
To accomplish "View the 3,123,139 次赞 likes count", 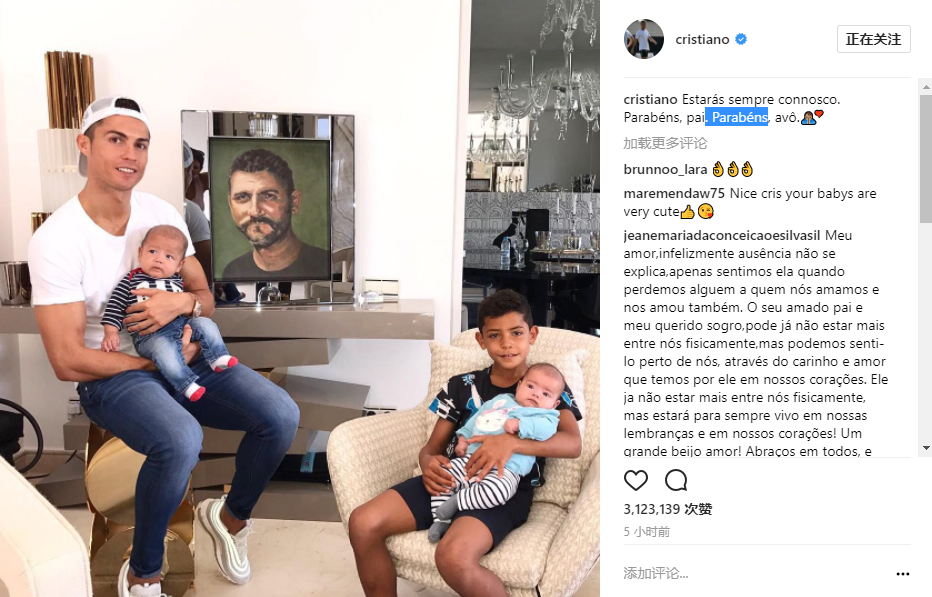I will coord(667,509).
